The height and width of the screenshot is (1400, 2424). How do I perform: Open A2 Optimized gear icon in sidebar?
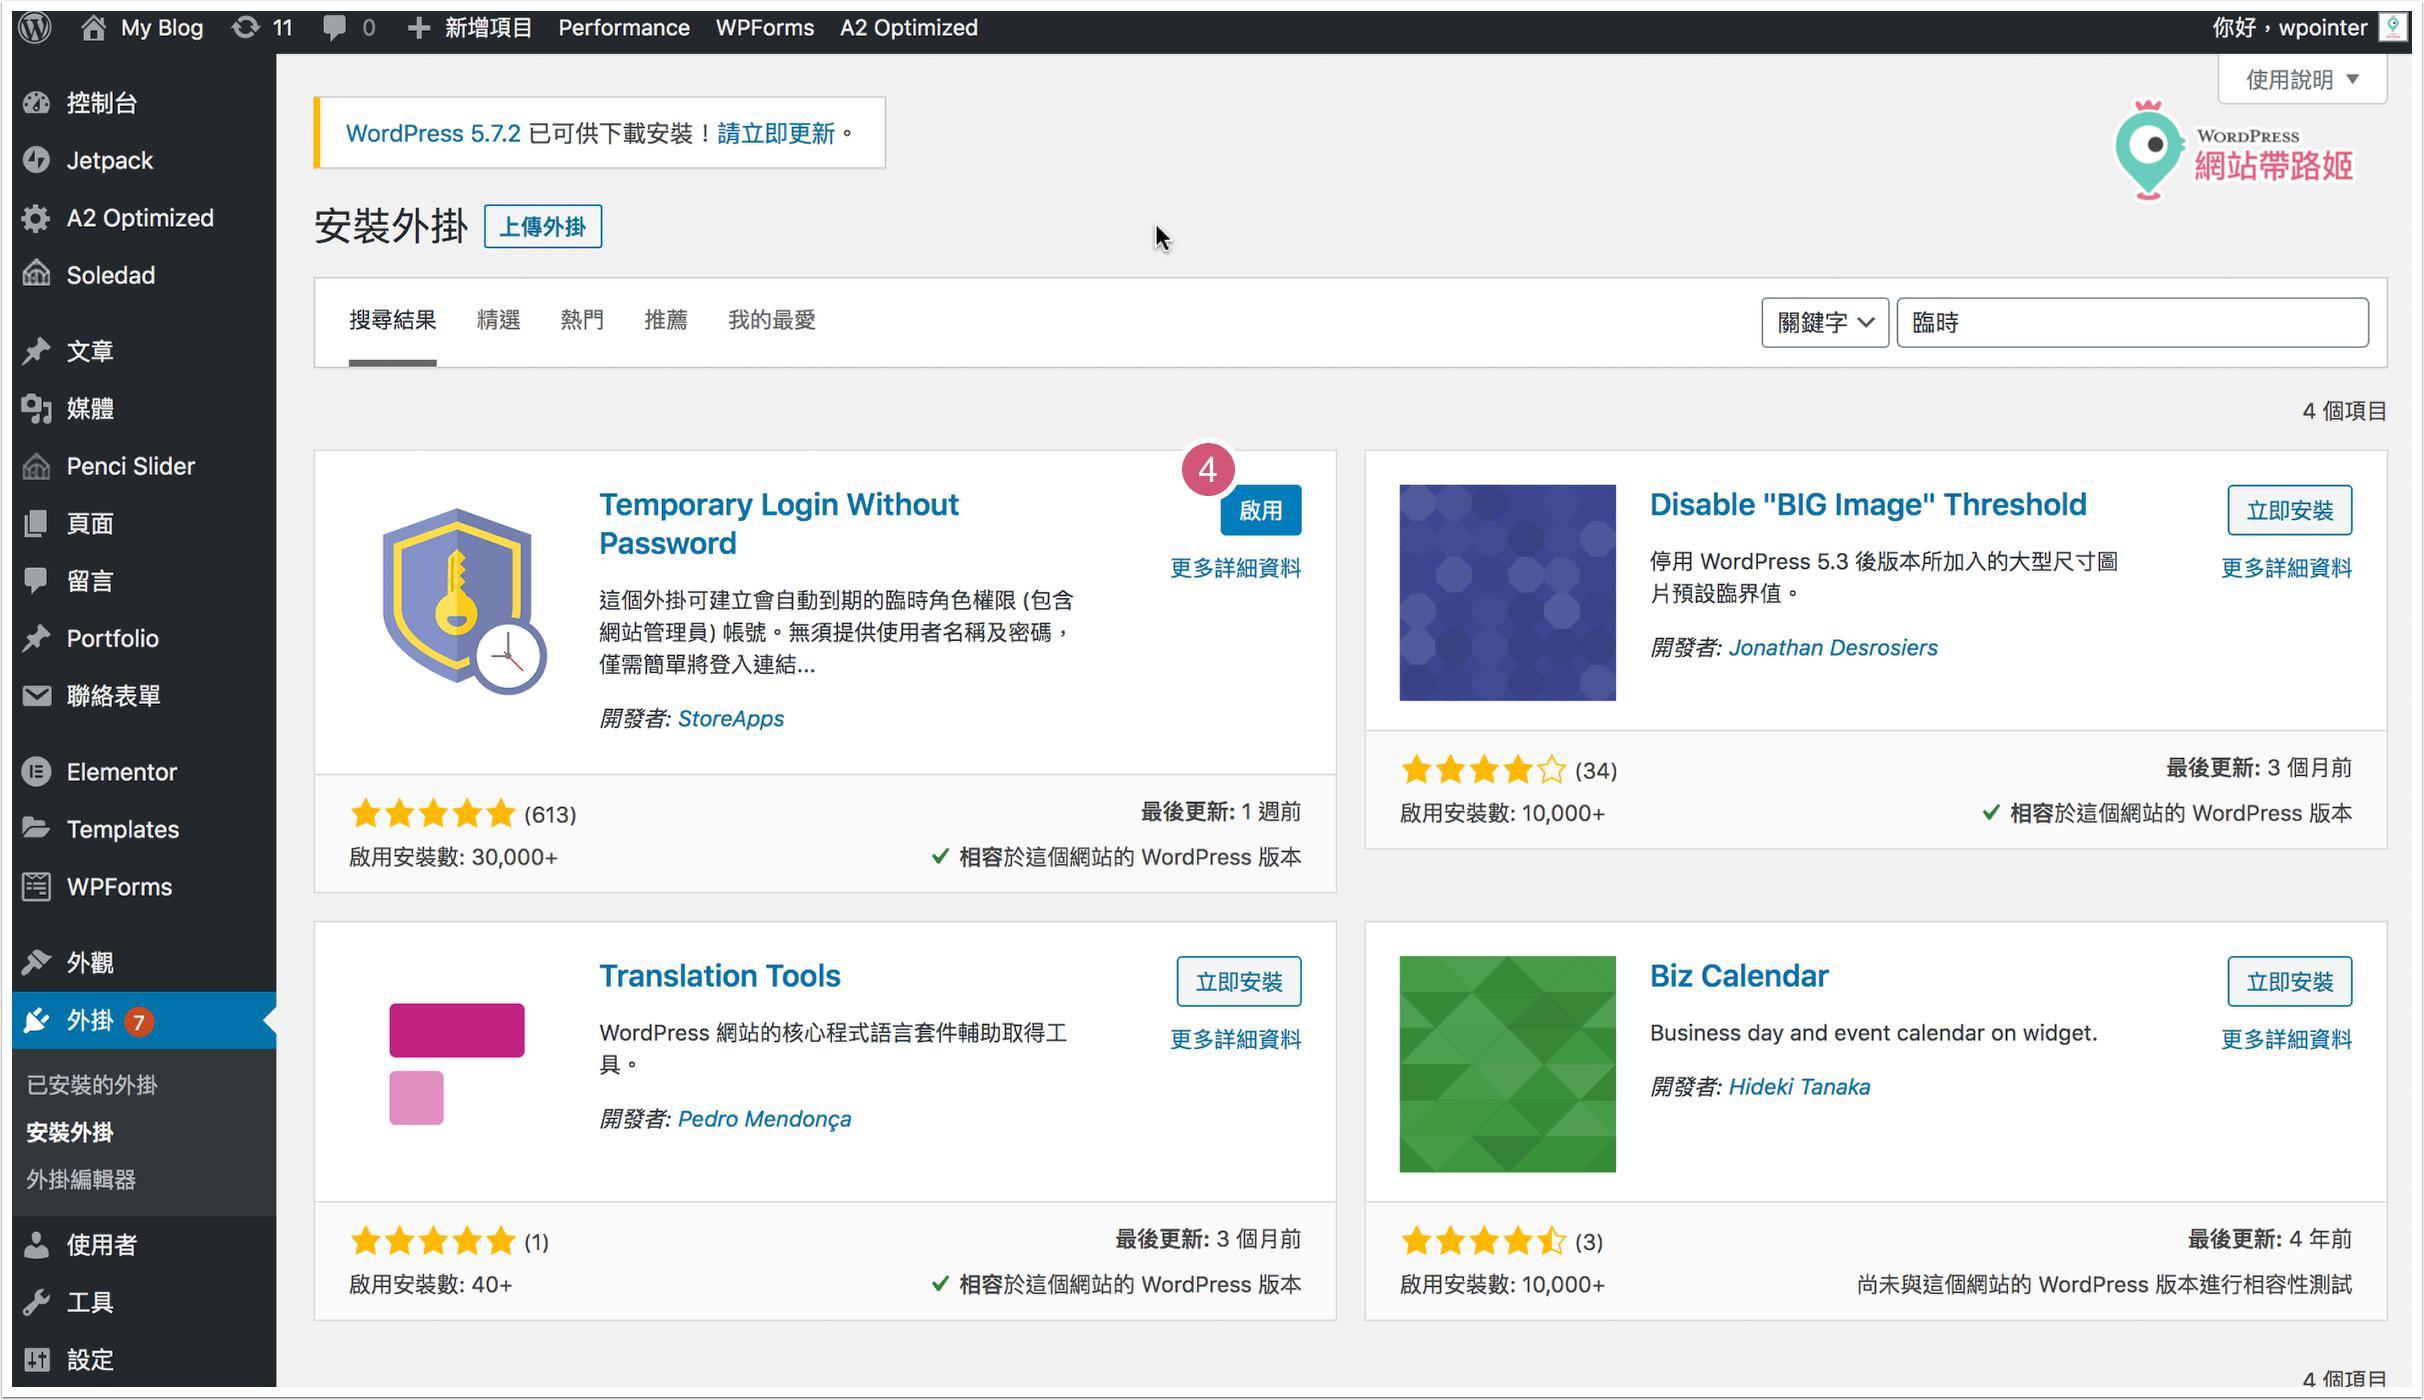(37, 218)
